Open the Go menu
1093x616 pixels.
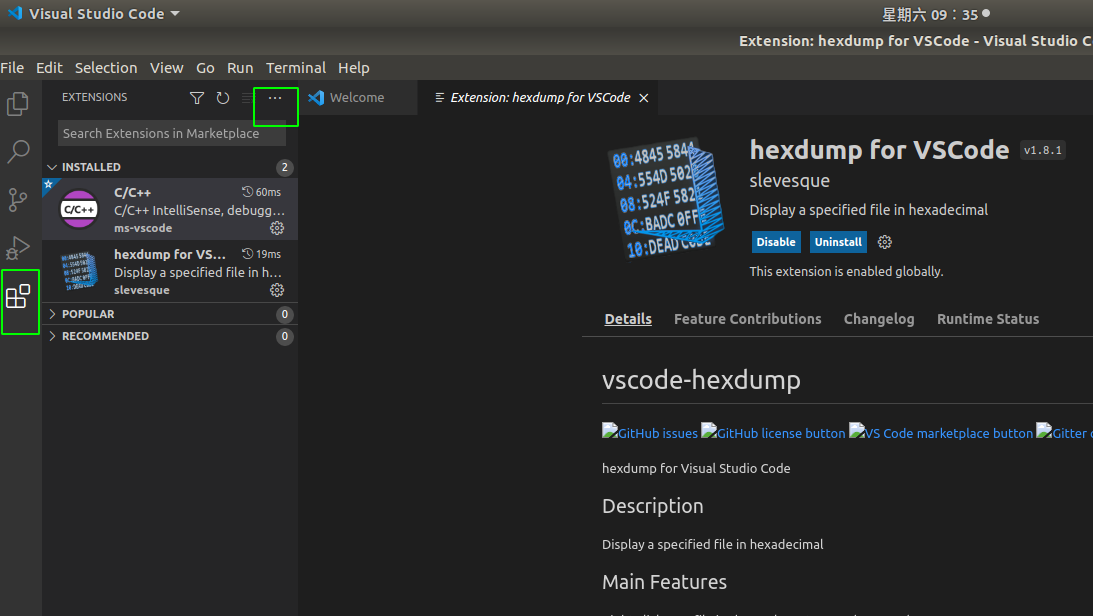click(x=205, y=68)
